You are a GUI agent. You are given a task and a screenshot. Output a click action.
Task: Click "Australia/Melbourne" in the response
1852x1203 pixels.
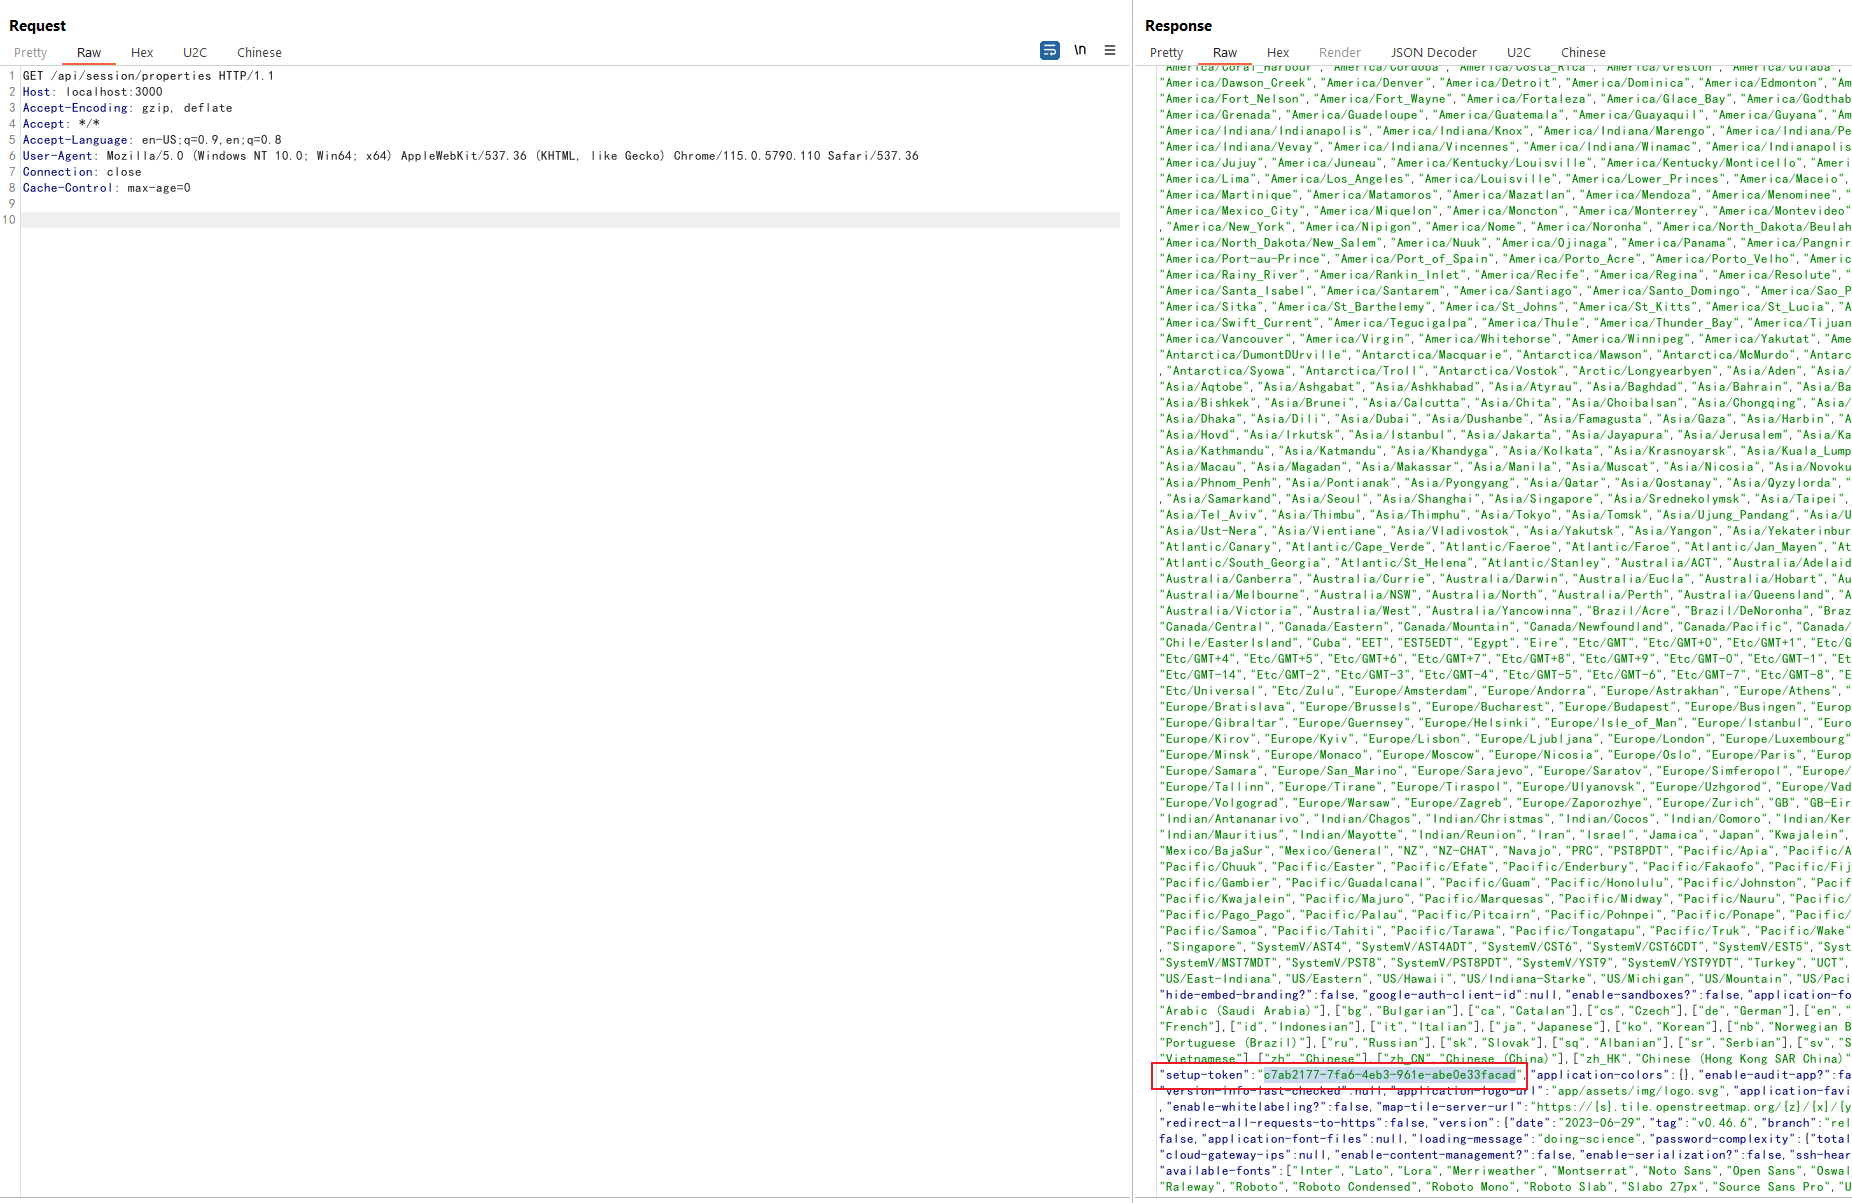click(1230, 595)
